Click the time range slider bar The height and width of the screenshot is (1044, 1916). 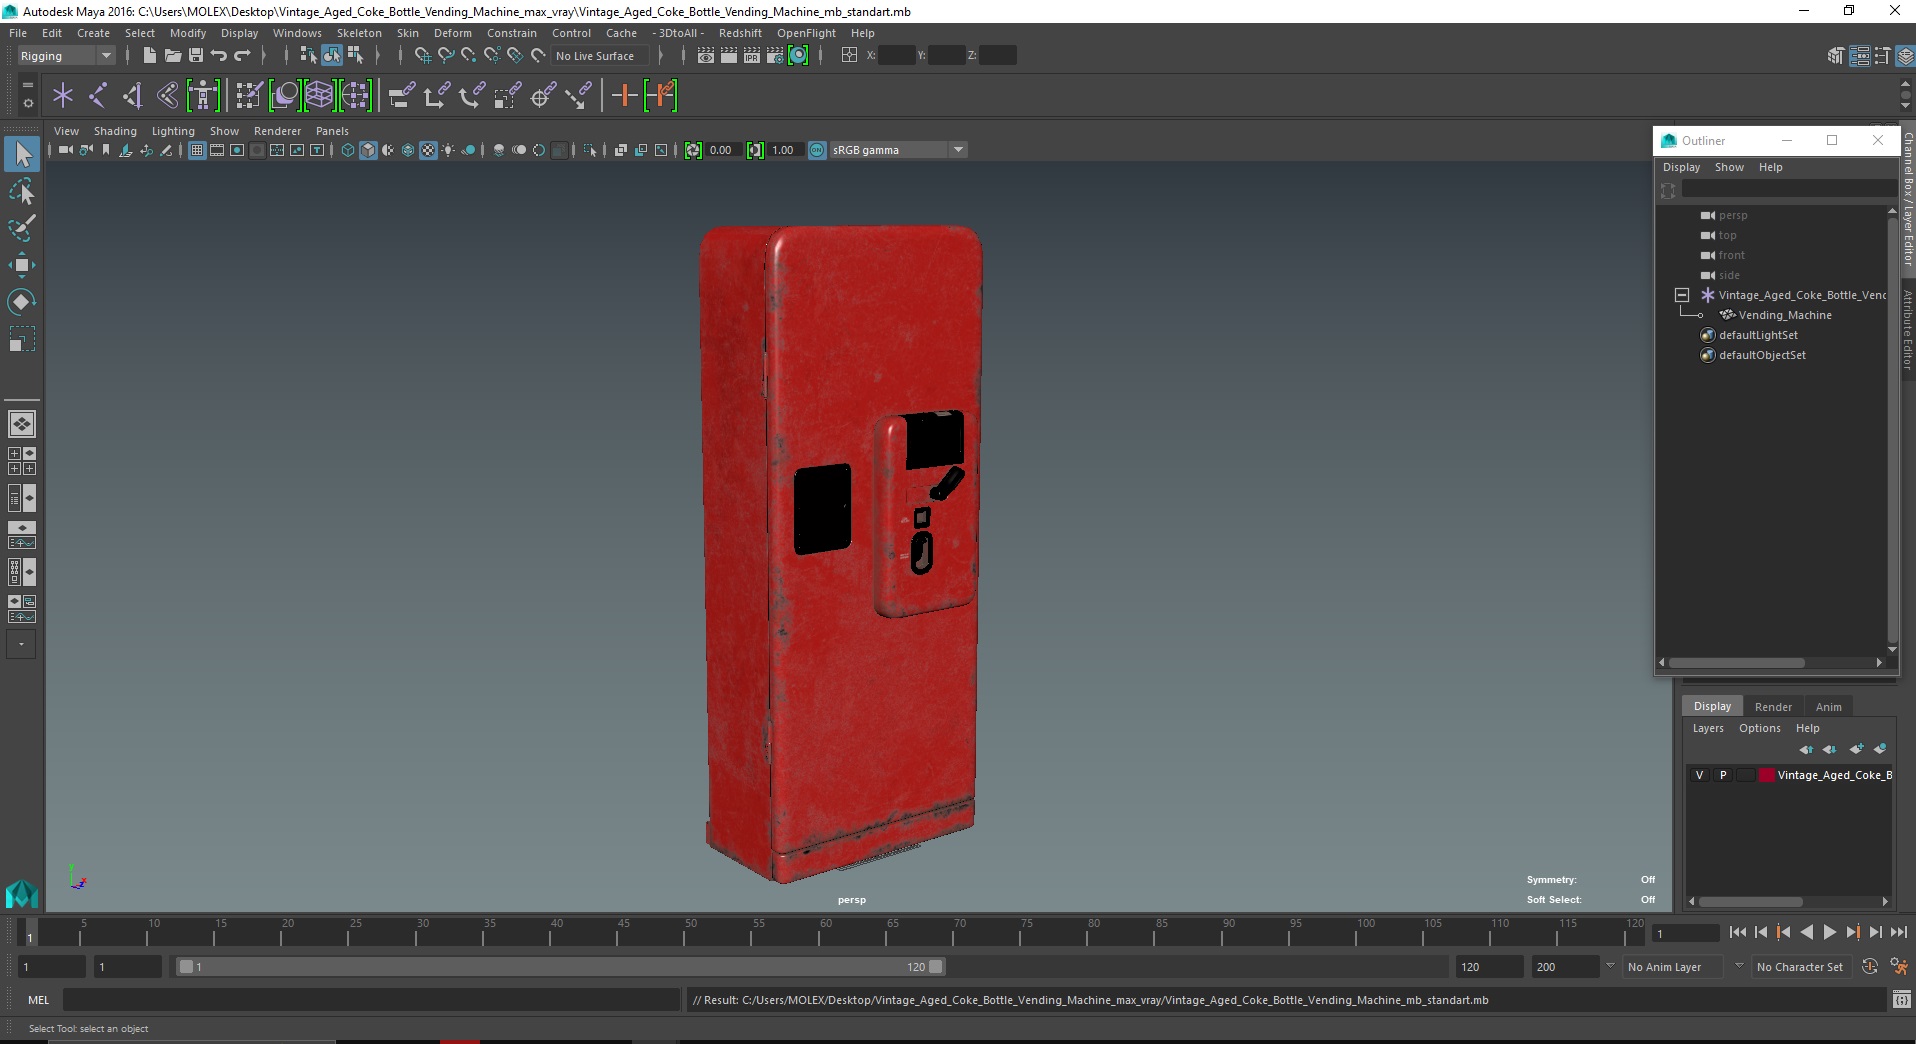coord(560,967)
